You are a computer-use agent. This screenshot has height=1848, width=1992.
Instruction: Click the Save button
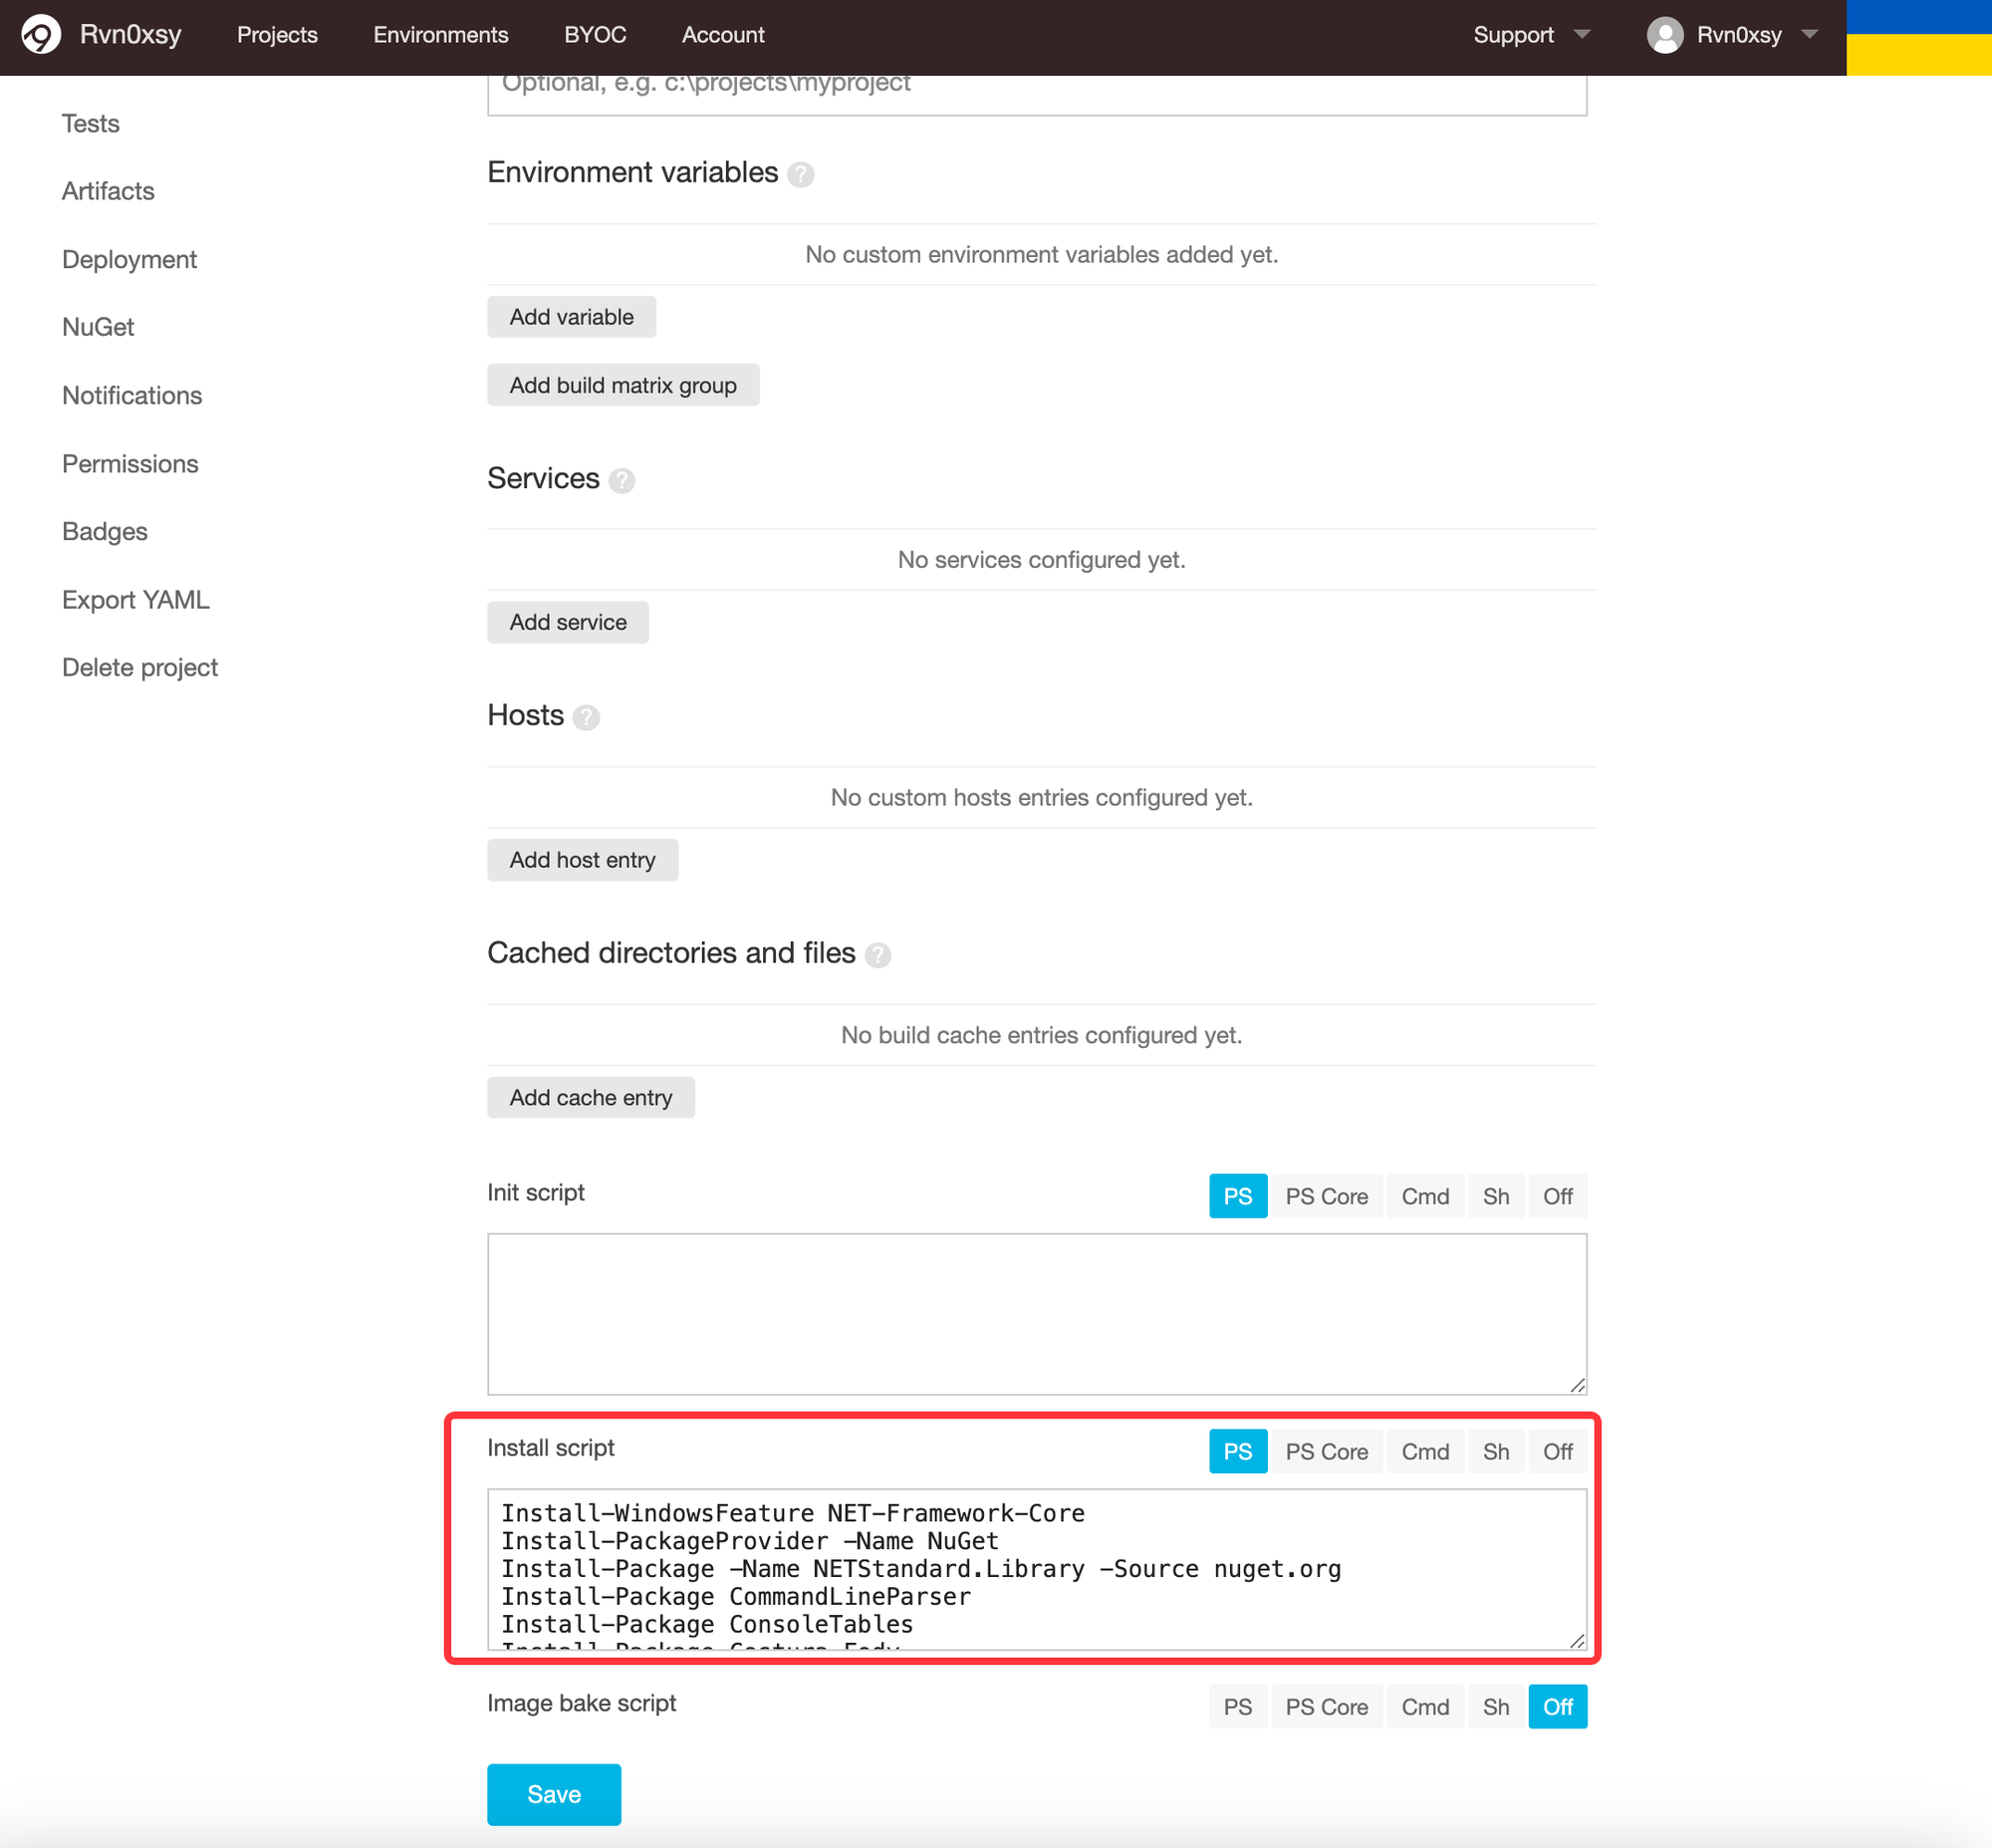tap(553, 1794)
